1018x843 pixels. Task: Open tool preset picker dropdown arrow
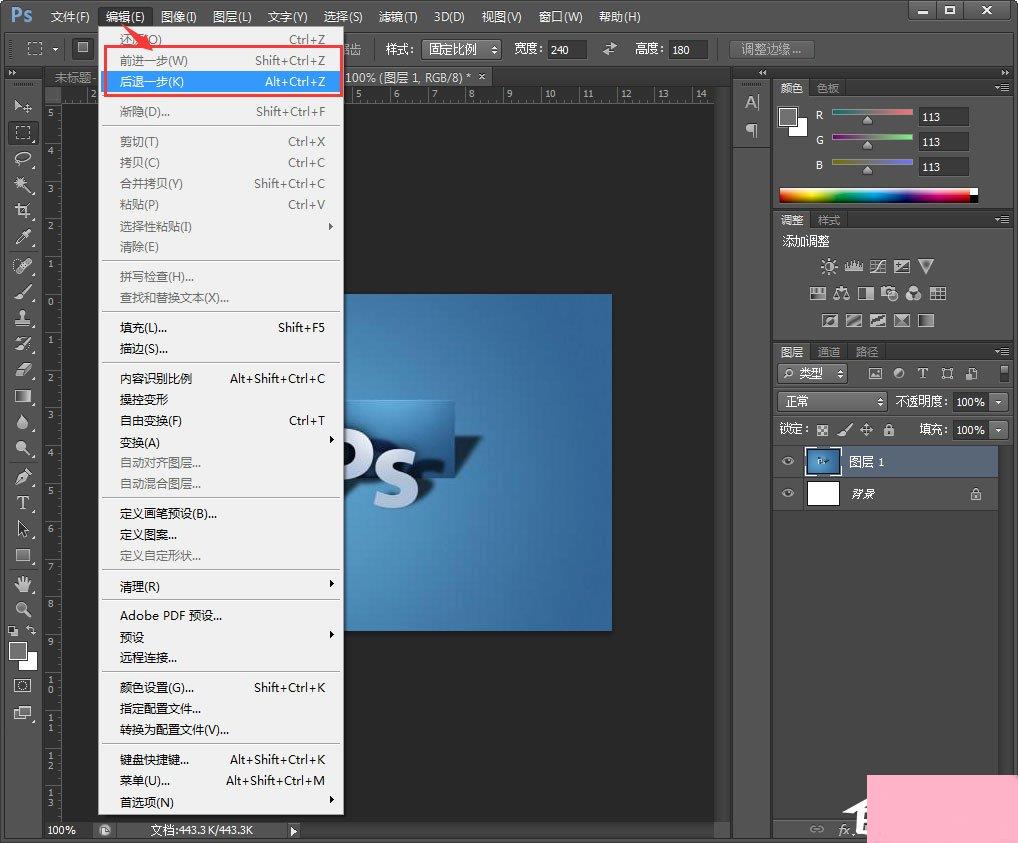tap(56, 49)
